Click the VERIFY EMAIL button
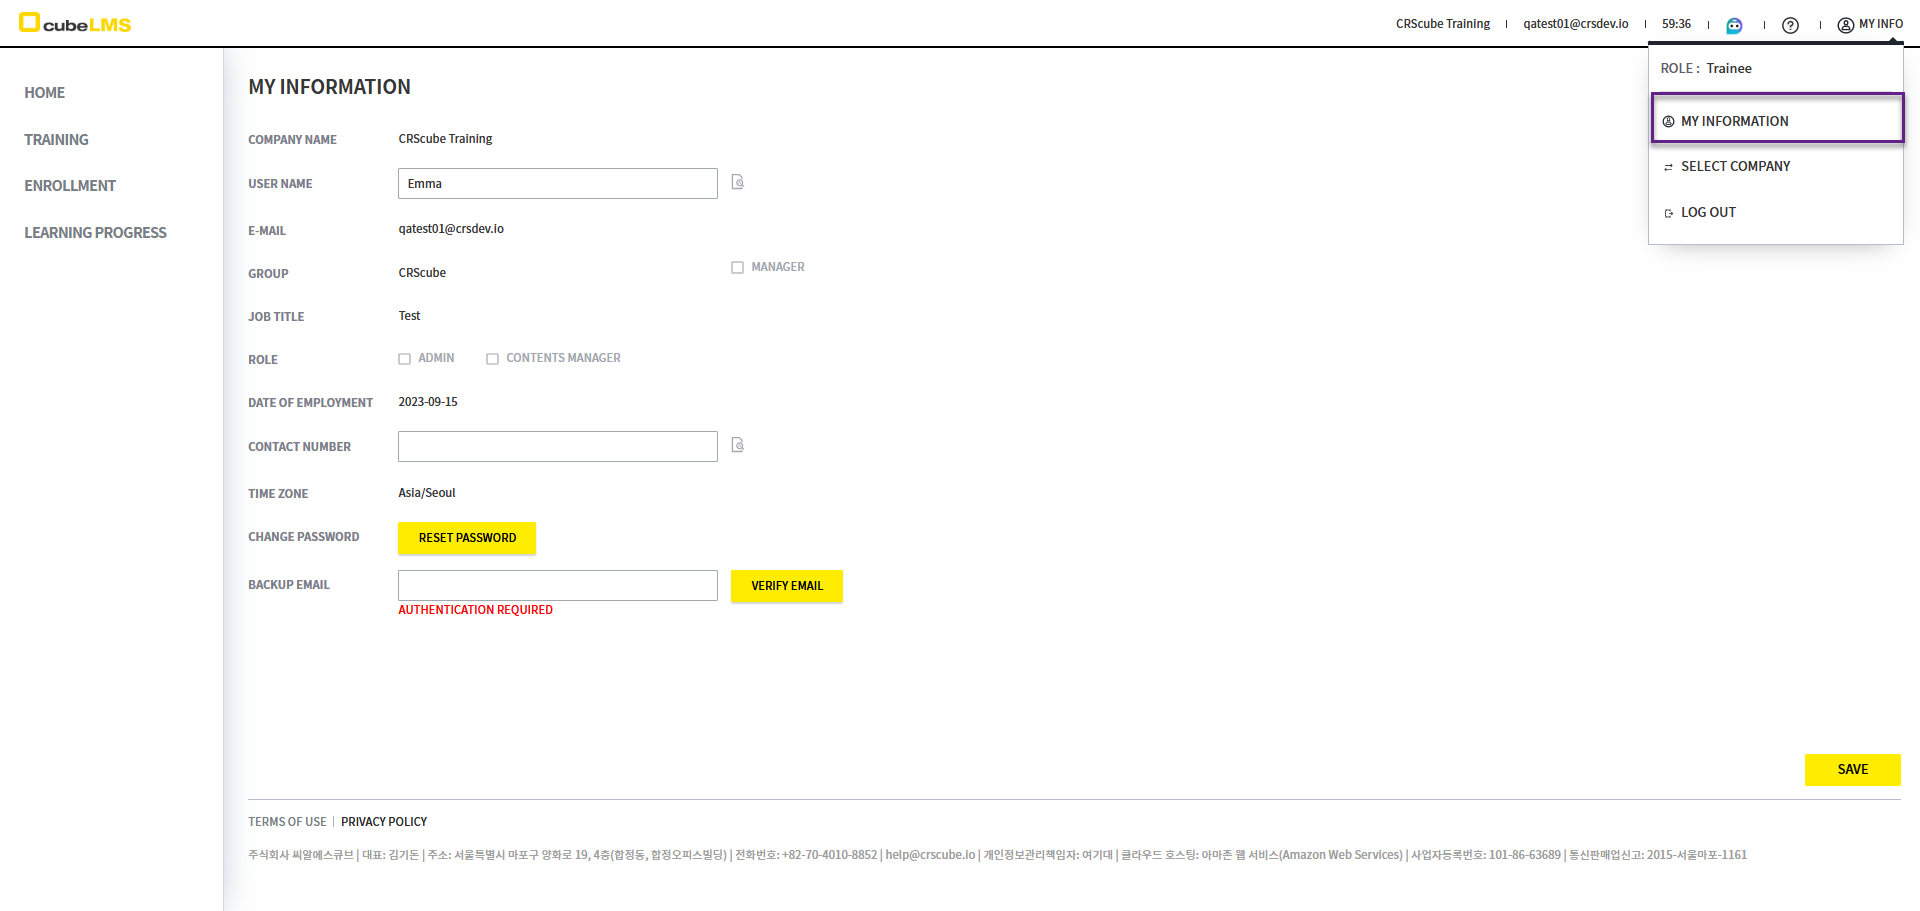 pos(786,586)
